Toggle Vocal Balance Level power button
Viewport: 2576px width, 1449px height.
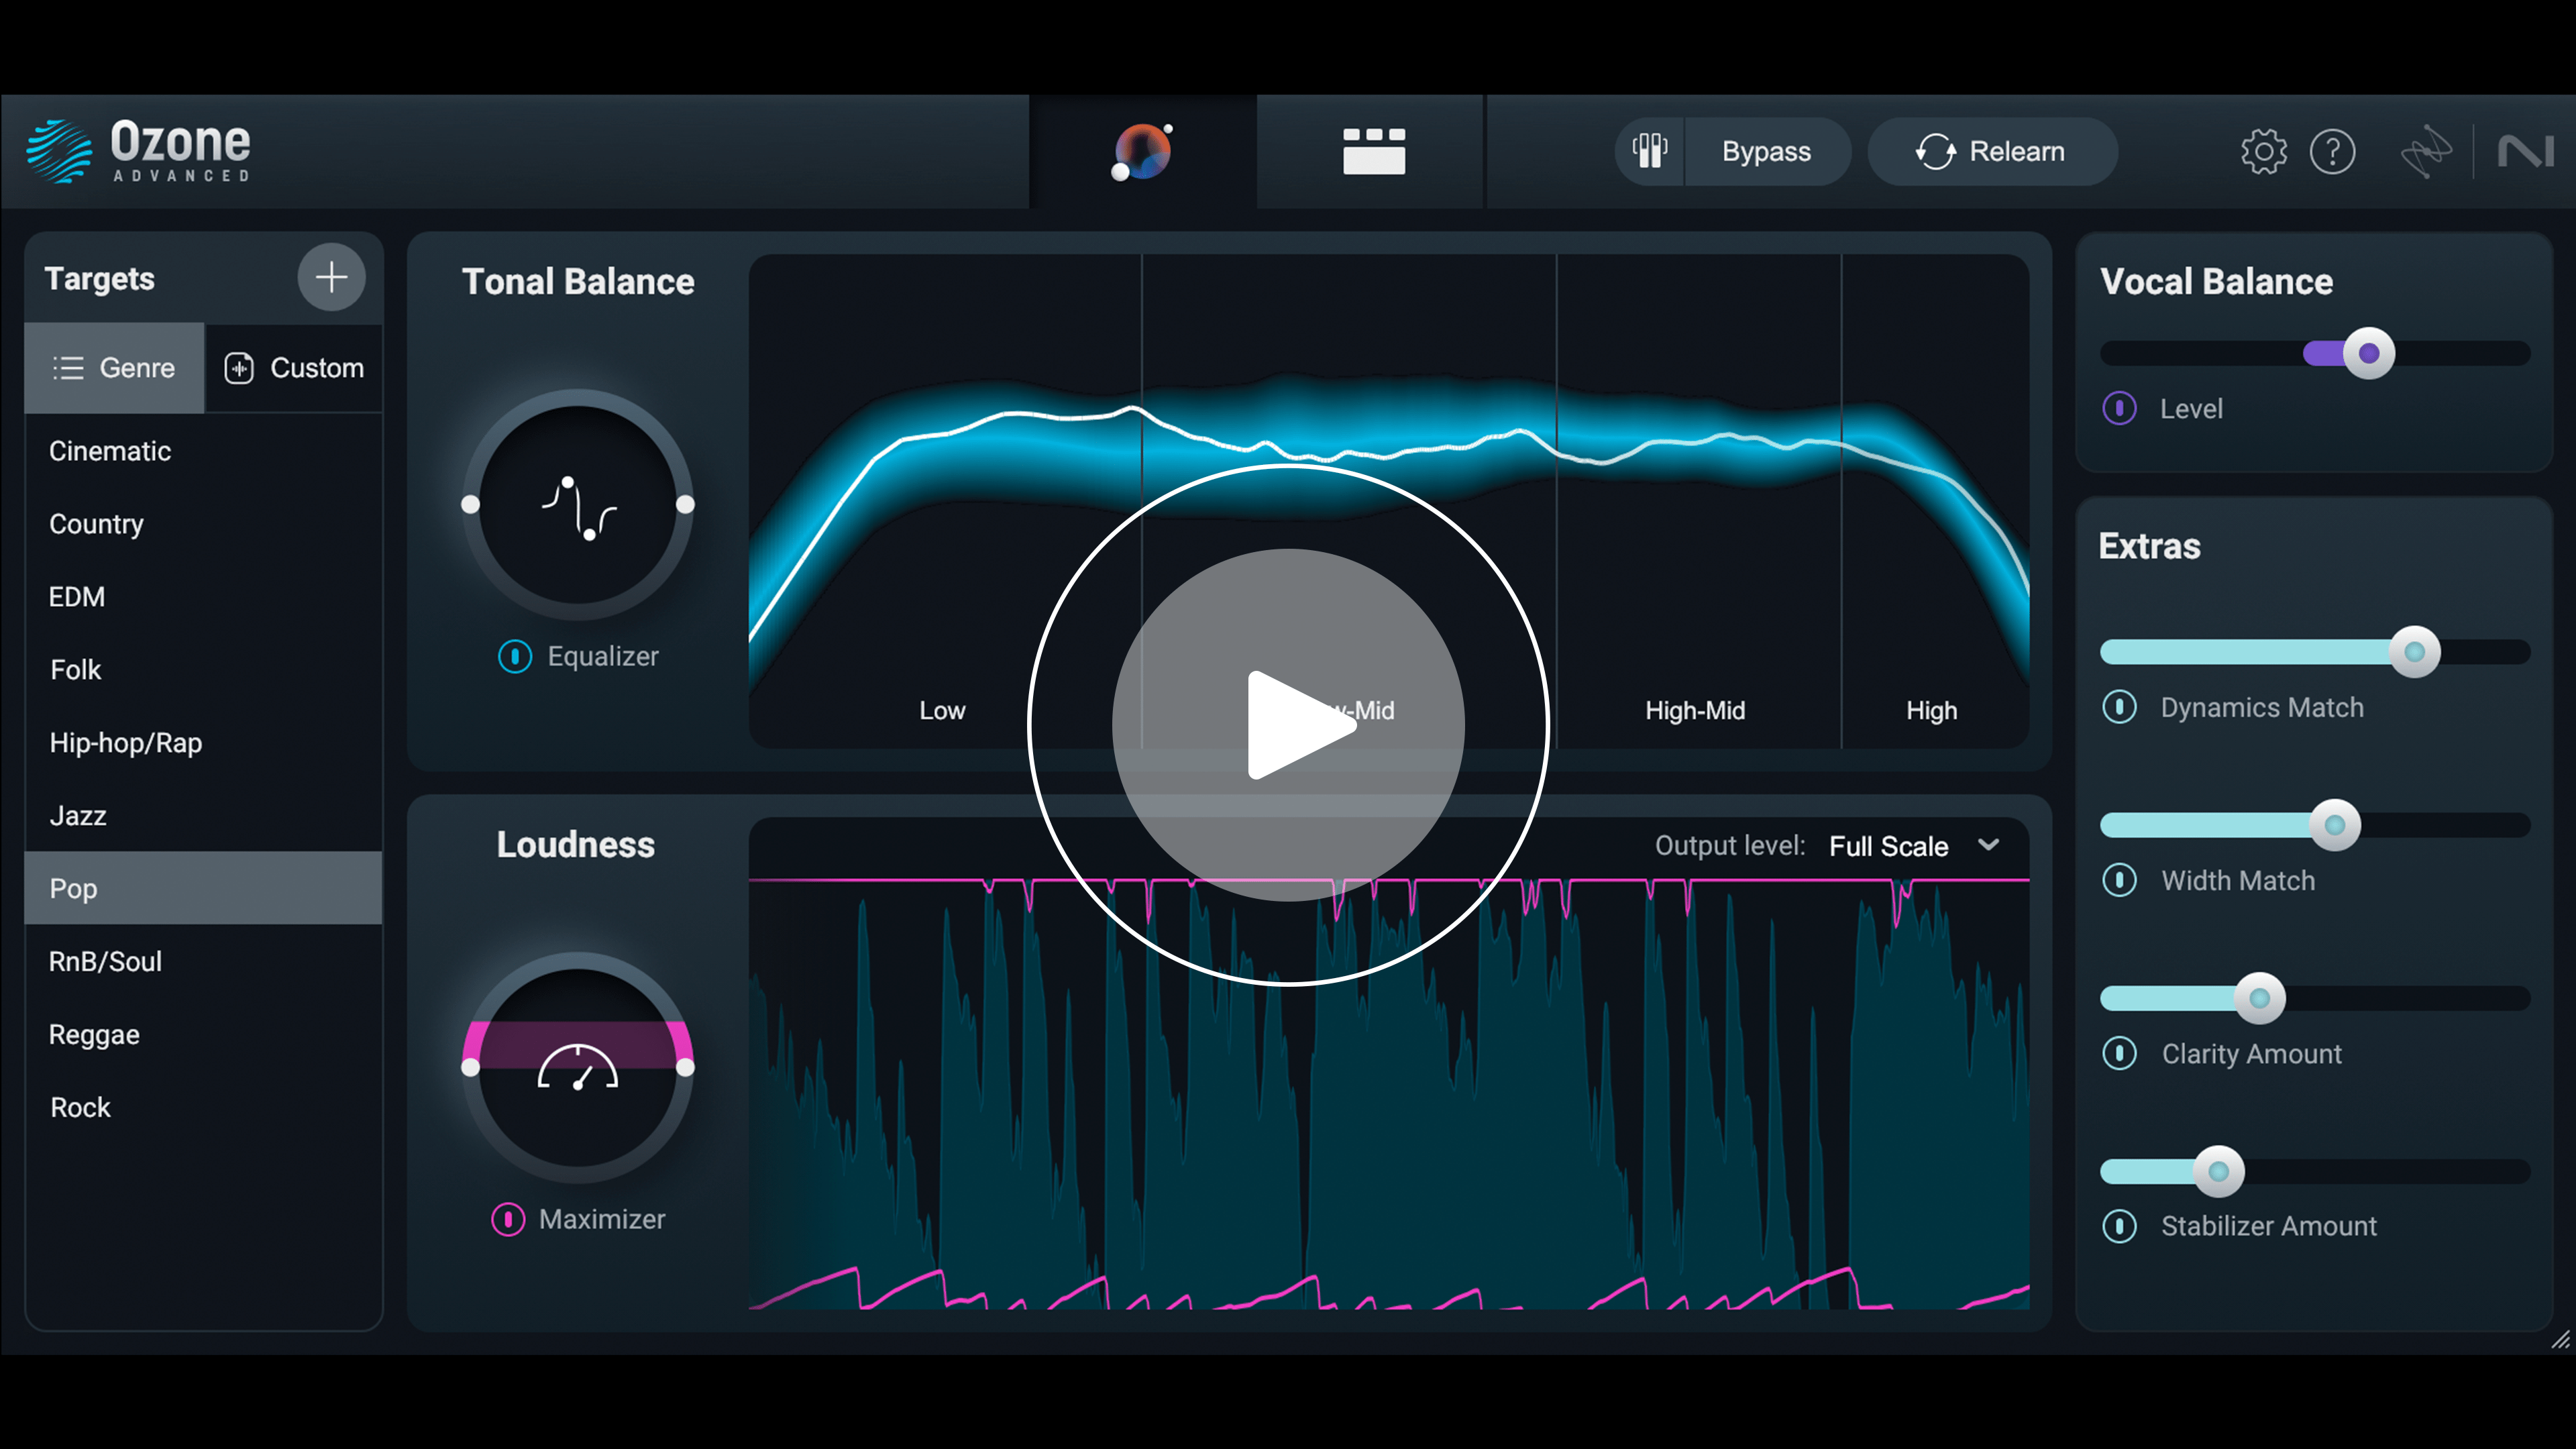pyautogui.click(x=2120, y=408)
